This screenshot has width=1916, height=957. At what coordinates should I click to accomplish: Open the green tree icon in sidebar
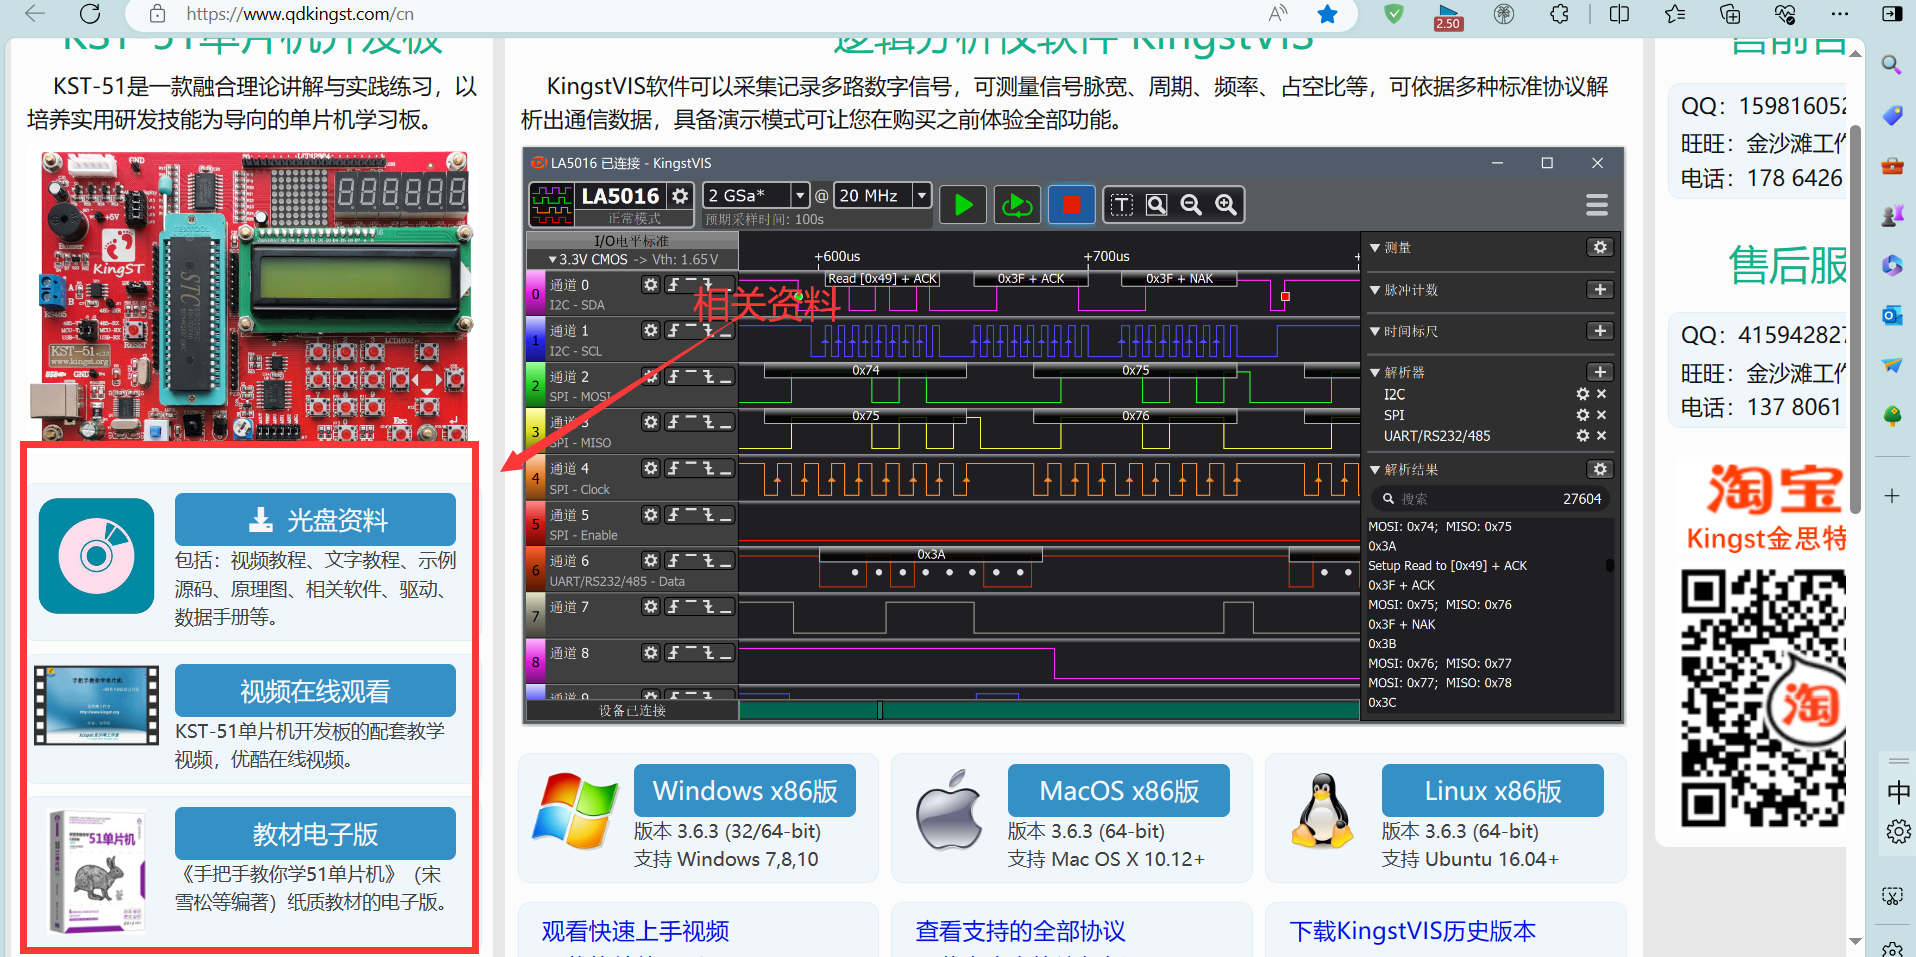(x=1892, y=415)
